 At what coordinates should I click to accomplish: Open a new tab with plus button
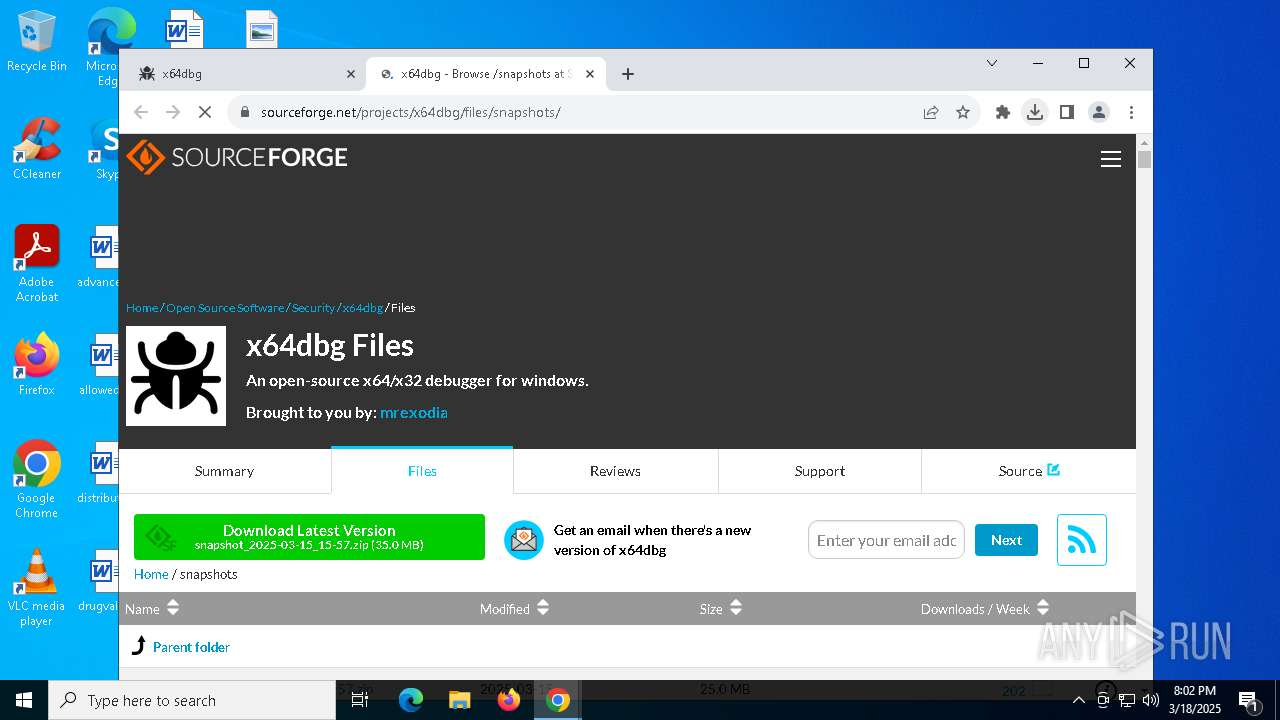628,74
